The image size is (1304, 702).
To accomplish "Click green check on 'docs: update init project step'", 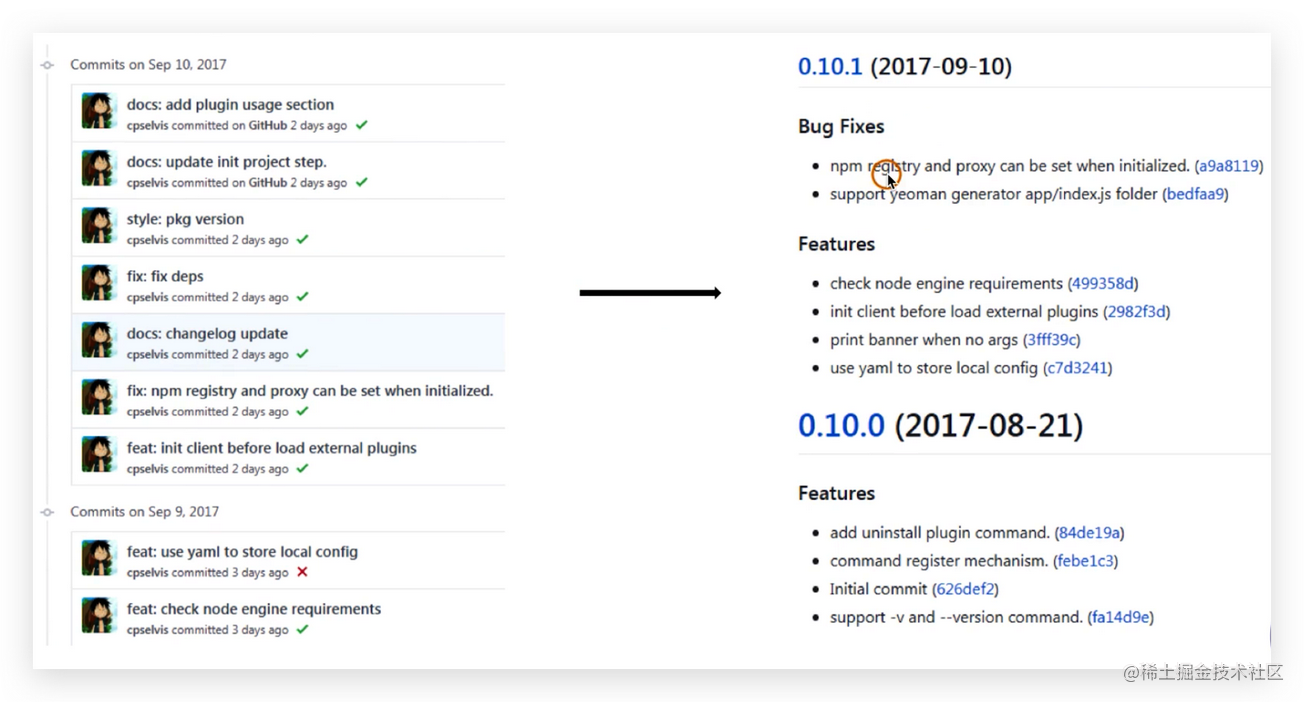I will [362, 183].
